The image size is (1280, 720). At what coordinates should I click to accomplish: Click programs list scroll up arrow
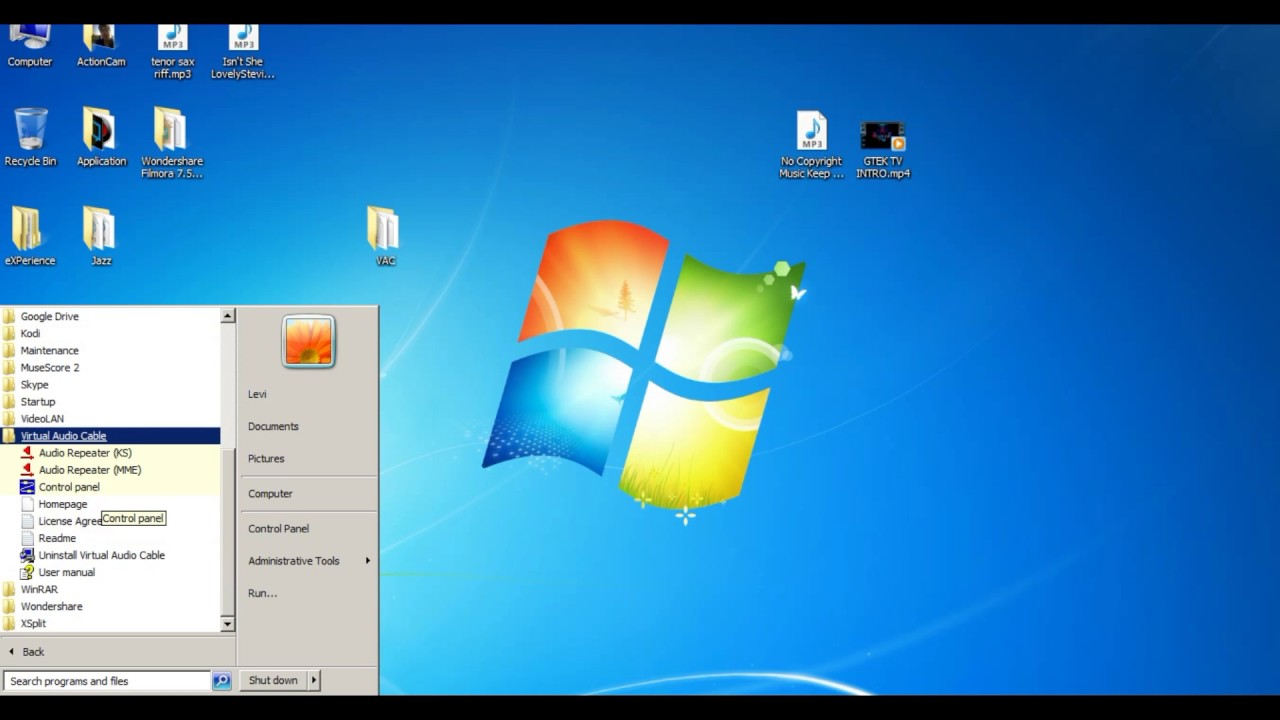click(228, 316)
